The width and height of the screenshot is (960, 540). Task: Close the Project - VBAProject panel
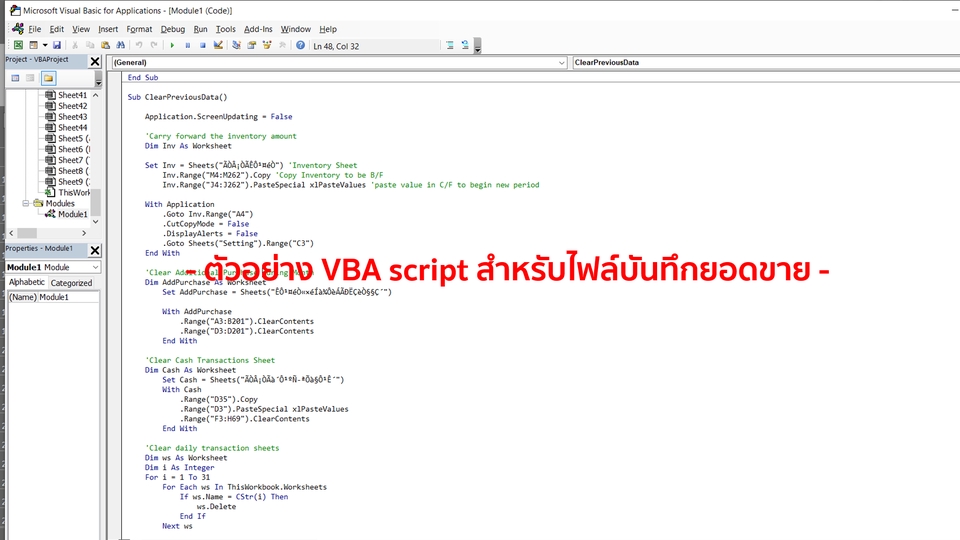(x=95, y=61)
